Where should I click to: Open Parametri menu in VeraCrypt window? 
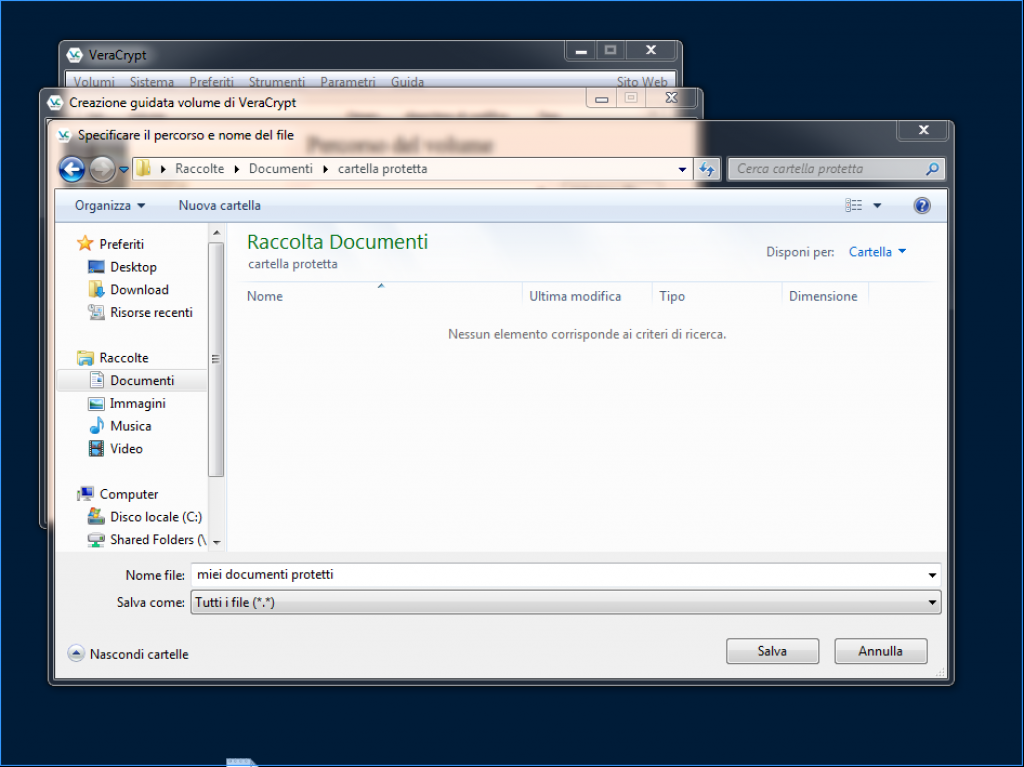pyautogui.click(x=347, y=82)
